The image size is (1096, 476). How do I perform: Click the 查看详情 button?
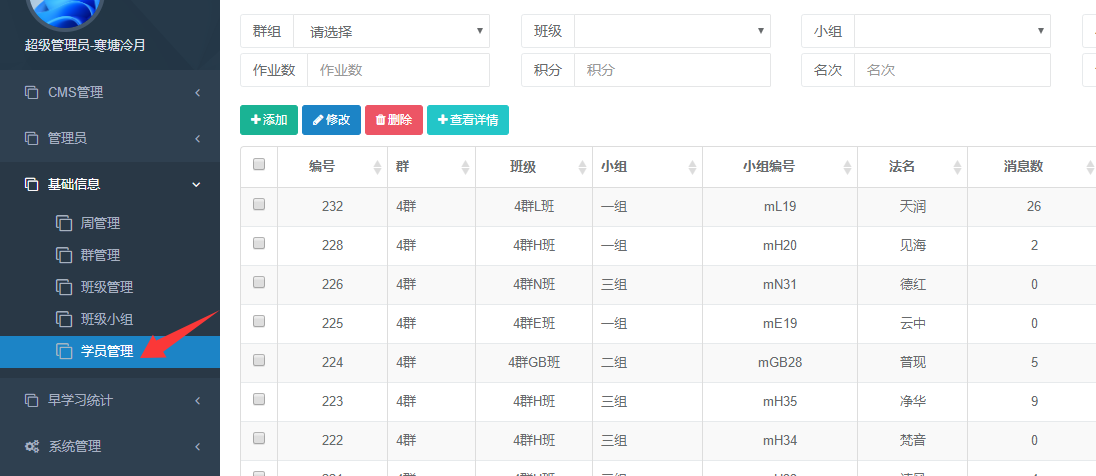(x=468, y=120)
